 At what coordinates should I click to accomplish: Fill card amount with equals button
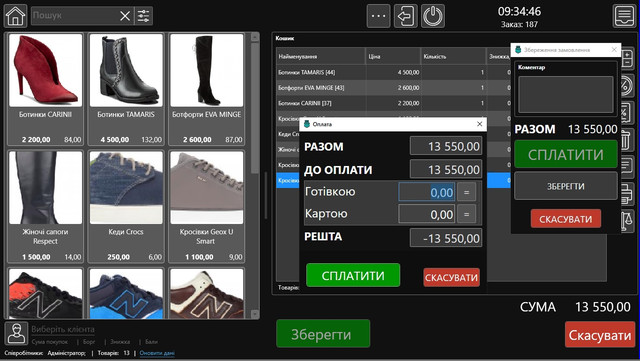(x=467, y=214)
